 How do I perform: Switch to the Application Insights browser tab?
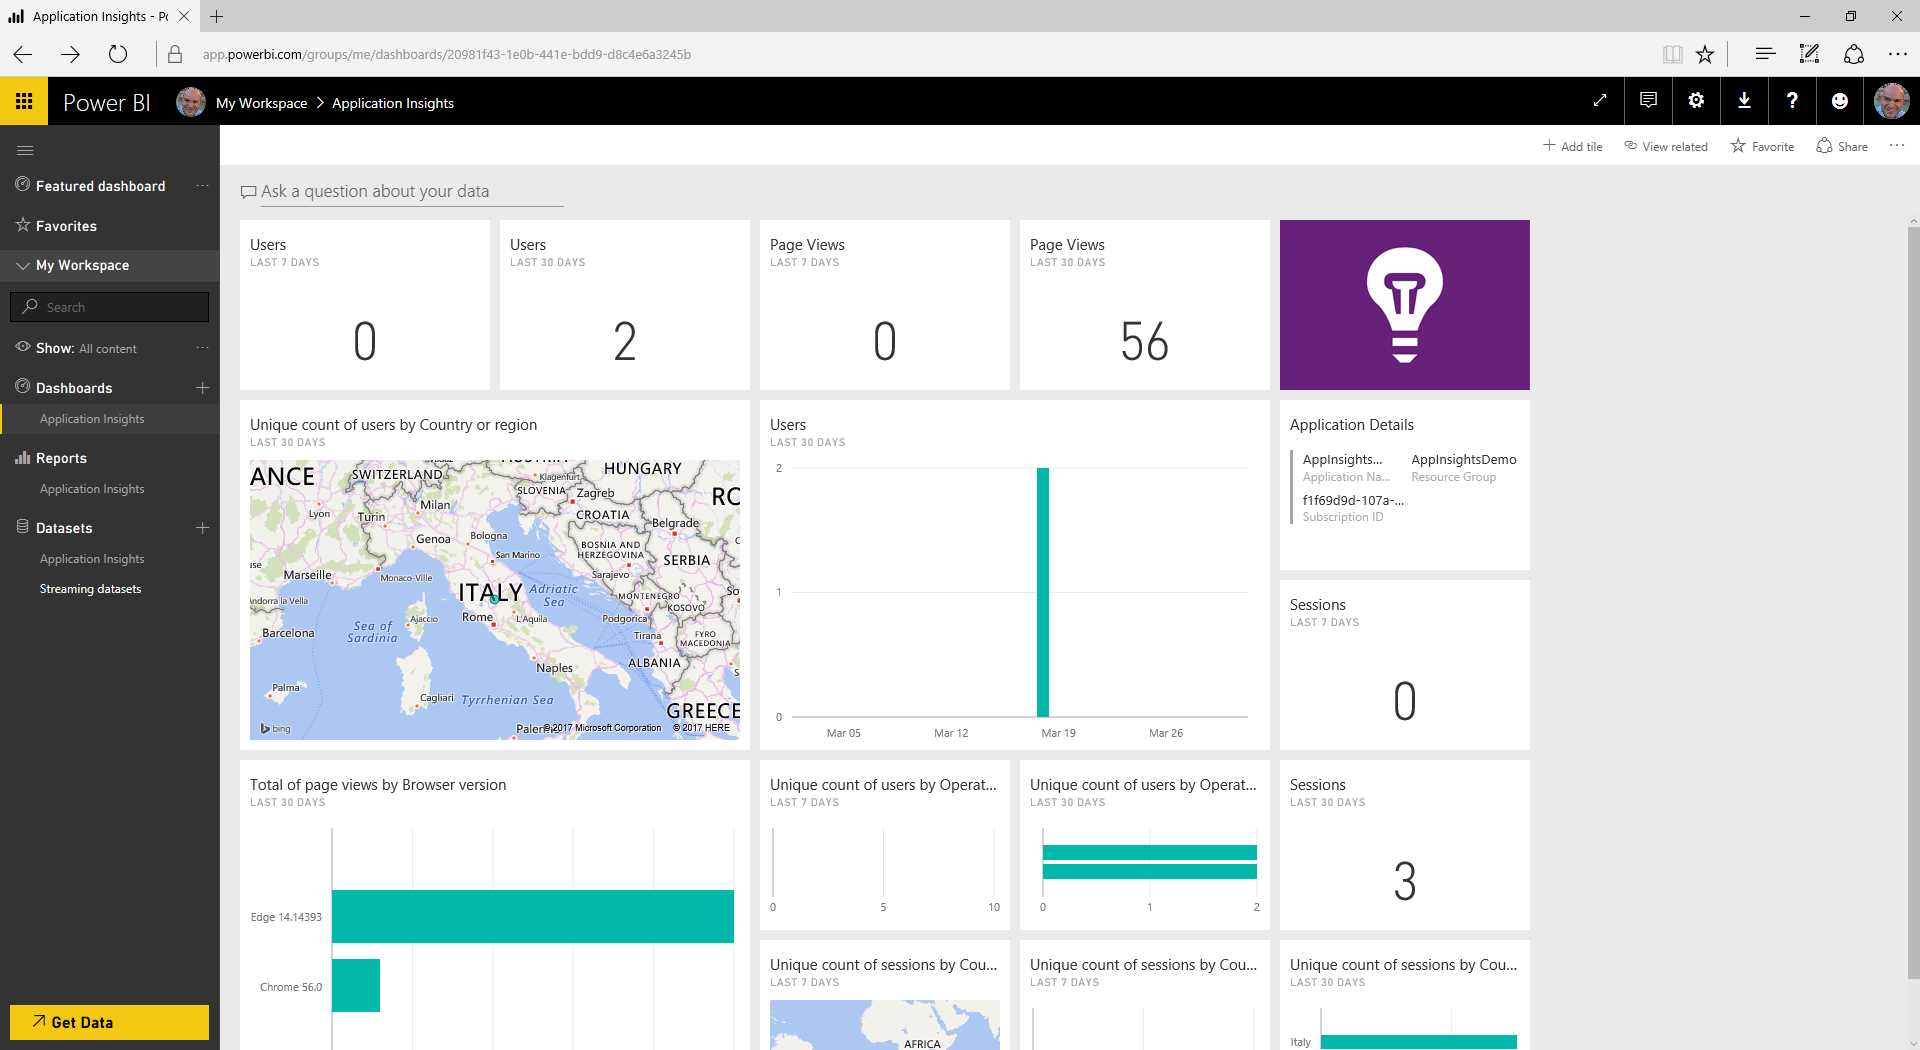click(x=95, y=16)
